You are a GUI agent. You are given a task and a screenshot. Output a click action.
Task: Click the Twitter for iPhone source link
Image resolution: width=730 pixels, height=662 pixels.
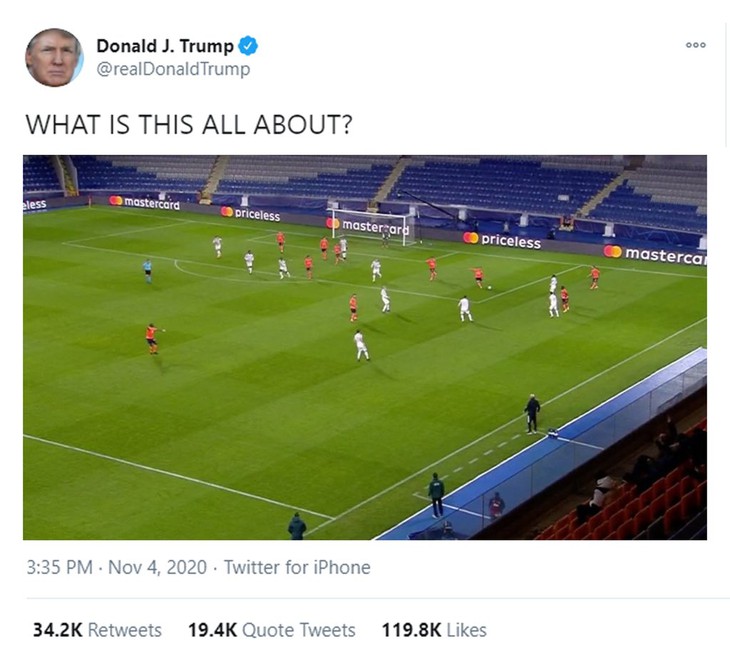tap(297, 567)
